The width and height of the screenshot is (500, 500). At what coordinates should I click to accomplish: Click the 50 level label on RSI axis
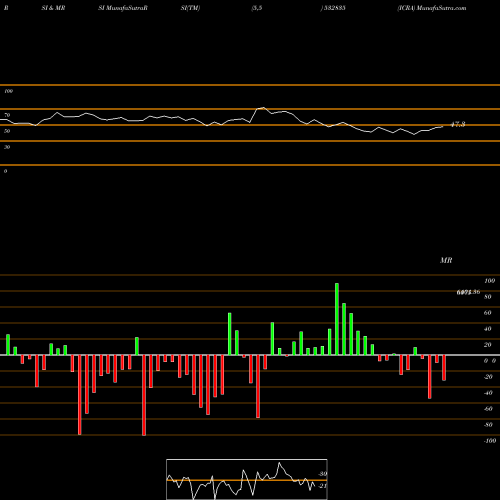[7, 131]
